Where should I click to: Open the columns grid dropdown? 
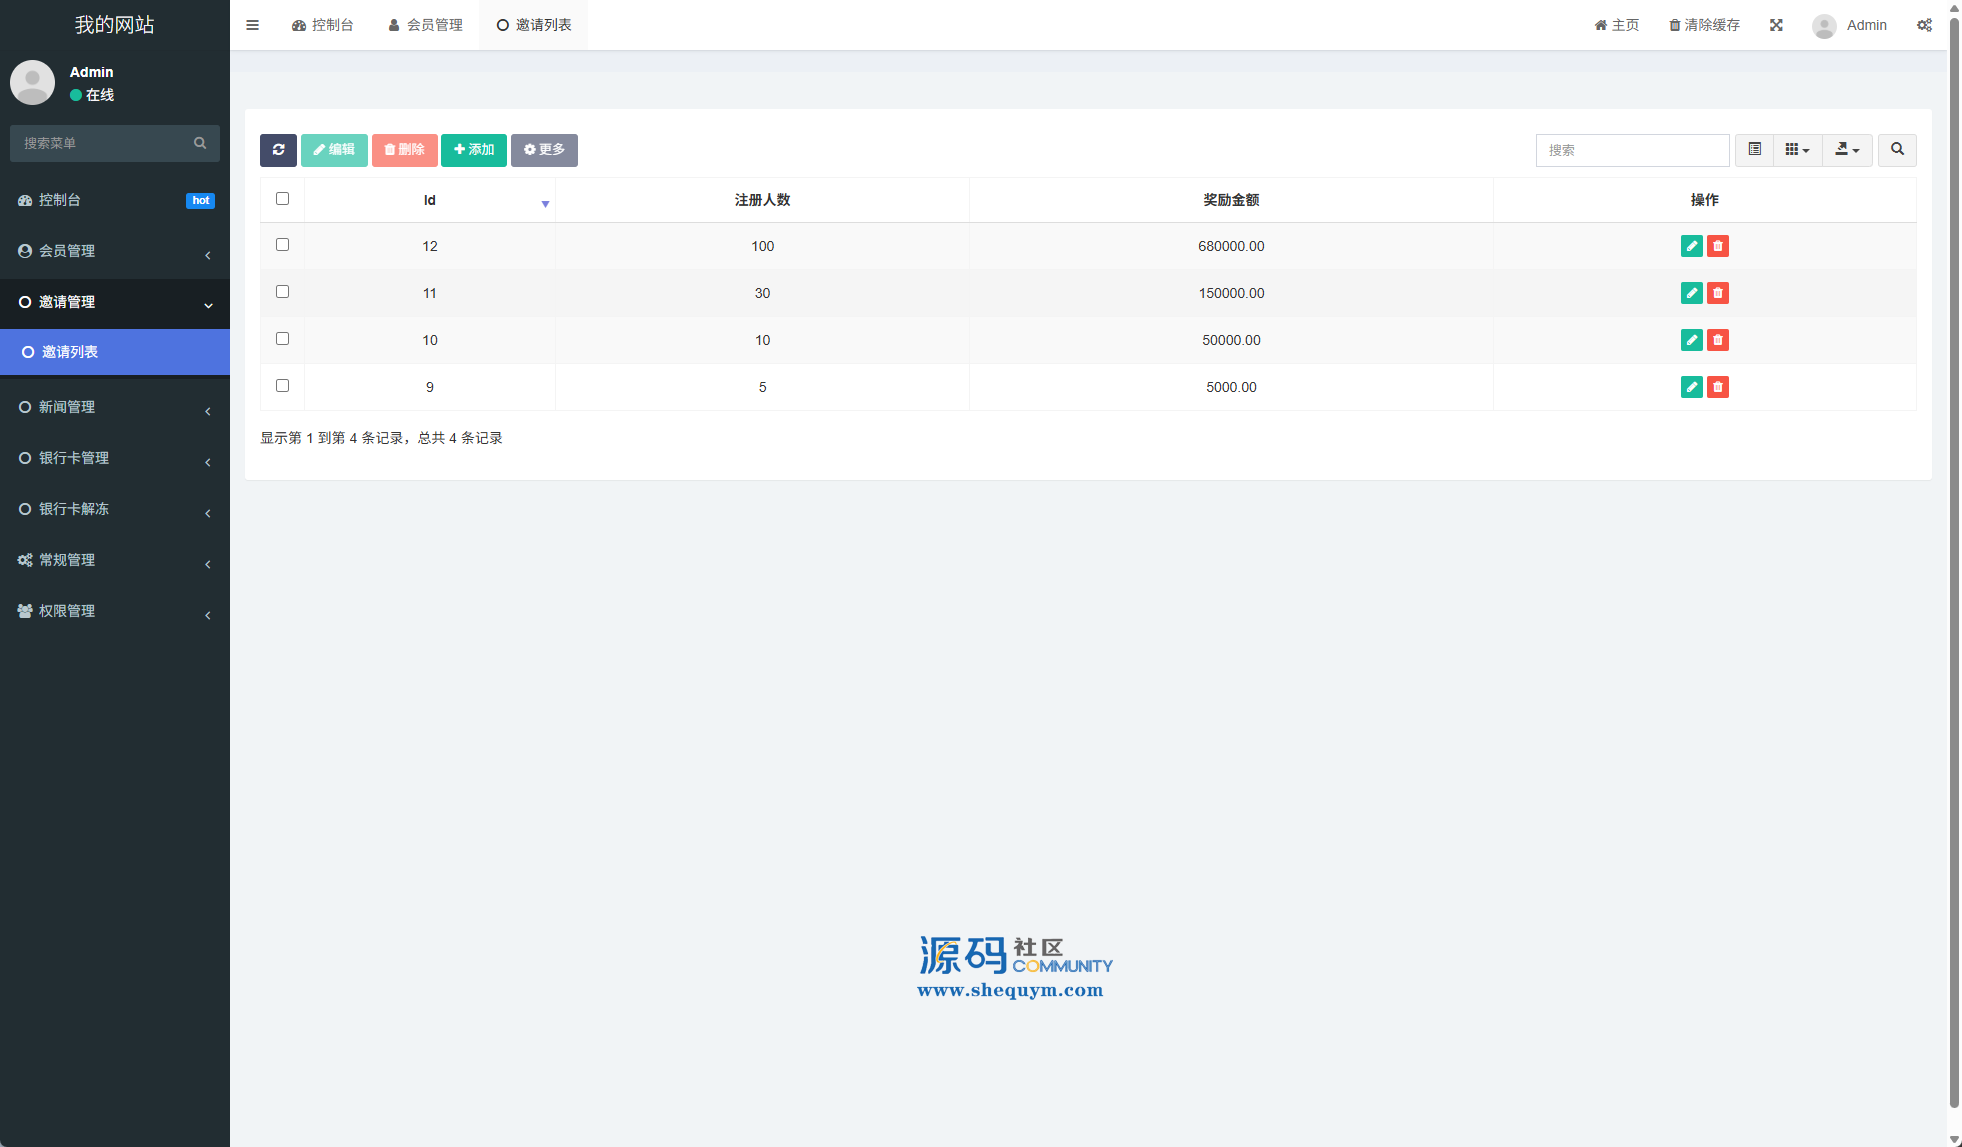click(1797, 150)
